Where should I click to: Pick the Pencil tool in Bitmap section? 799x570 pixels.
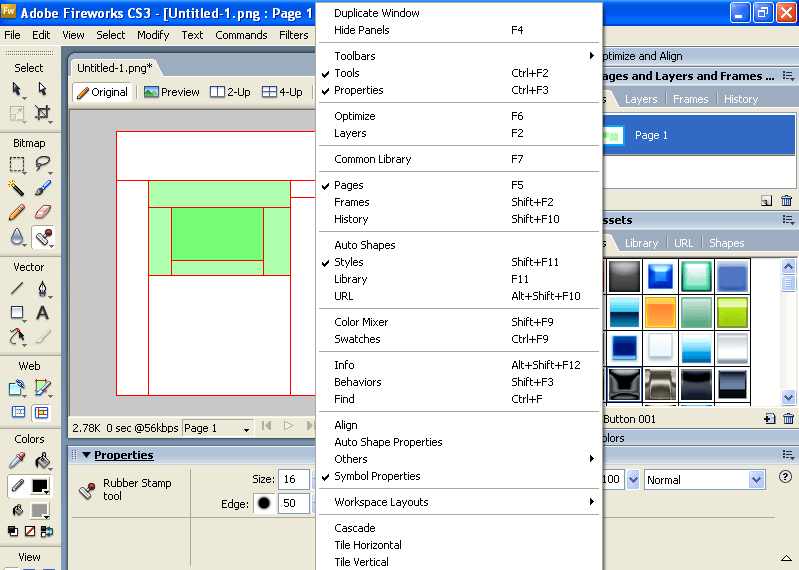17,212
